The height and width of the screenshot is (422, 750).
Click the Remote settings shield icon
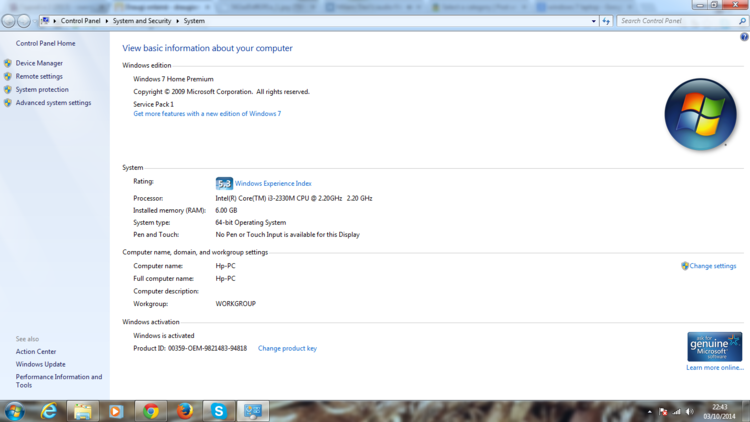tap(8, 77)
